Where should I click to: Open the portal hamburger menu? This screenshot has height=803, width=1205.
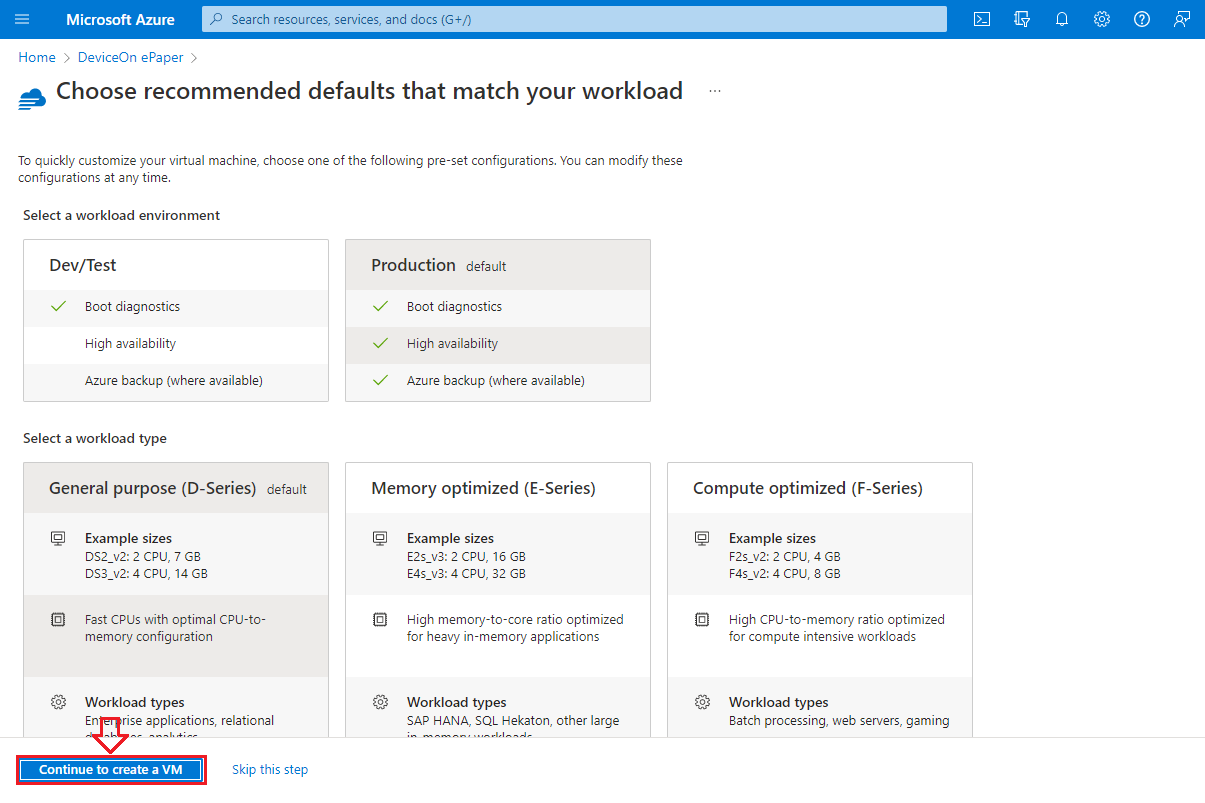(x=22, y=19)
